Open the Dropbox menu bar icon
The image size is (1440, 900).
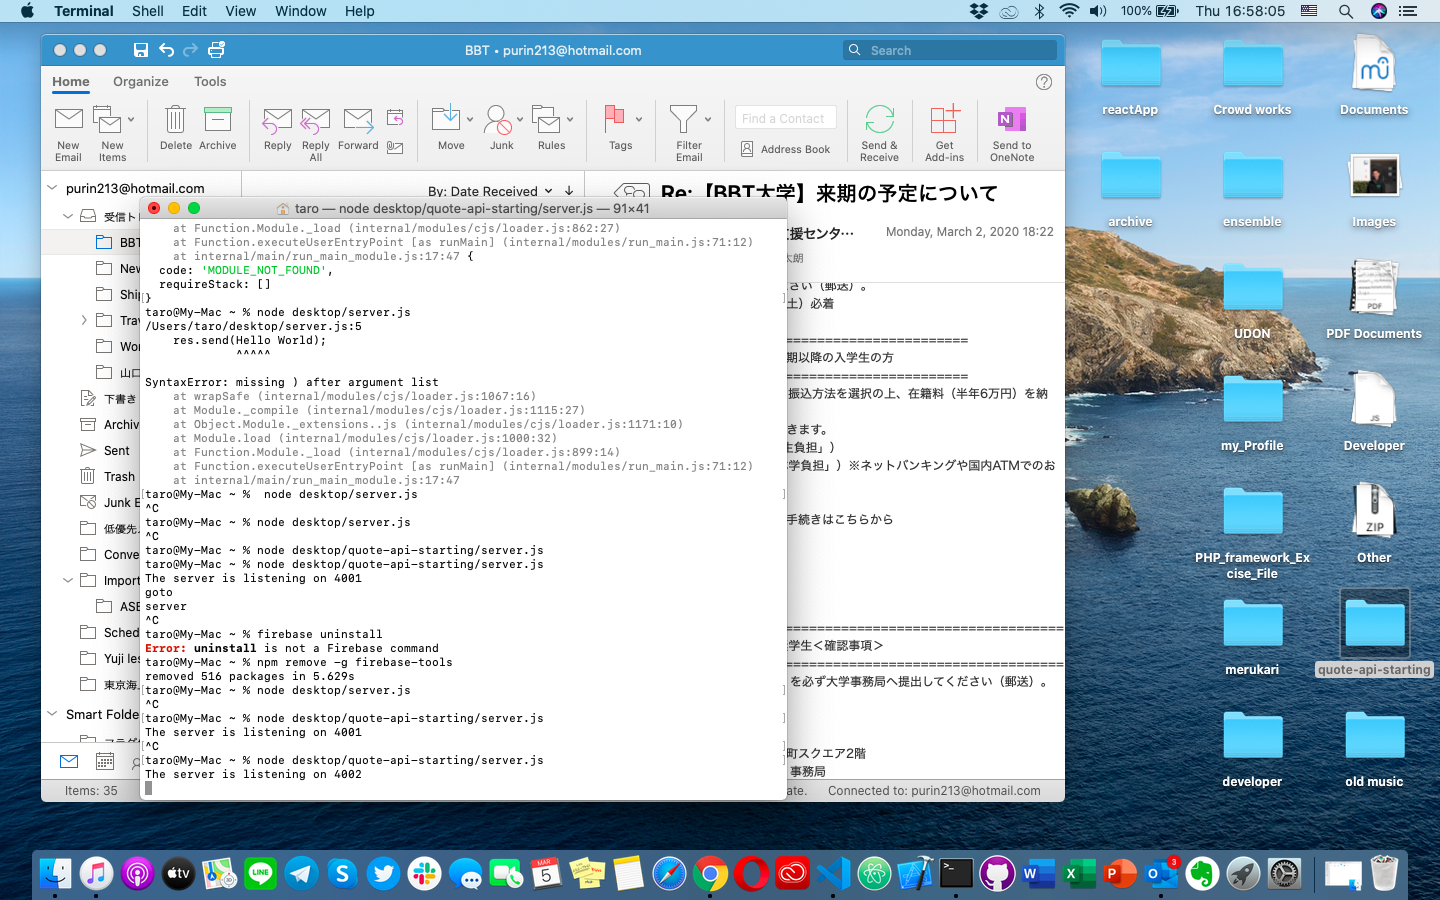978,11
